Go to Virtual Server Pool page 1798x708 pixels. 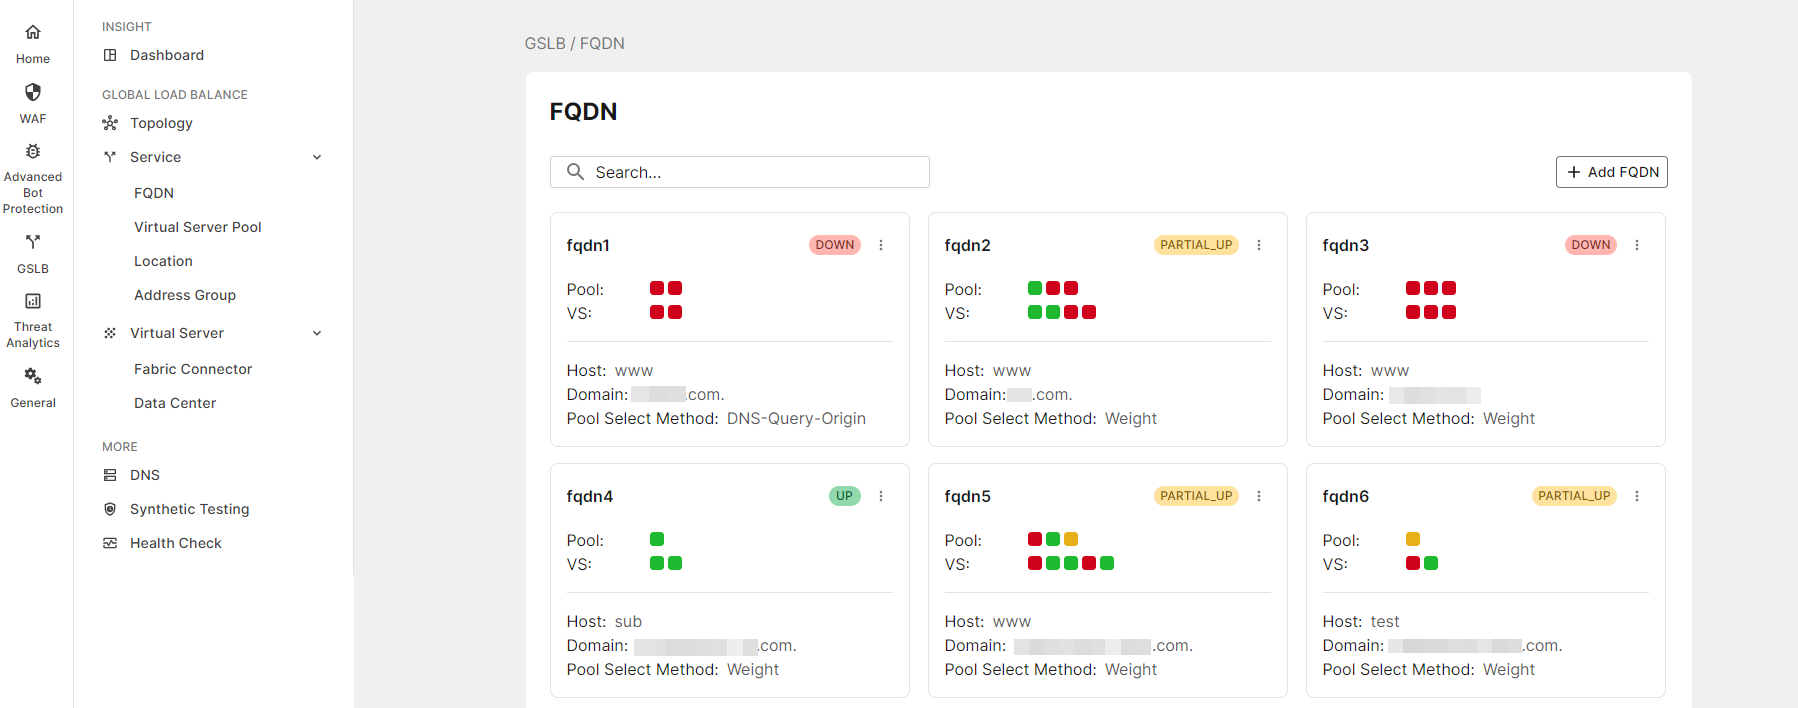[x=198, y=227]
